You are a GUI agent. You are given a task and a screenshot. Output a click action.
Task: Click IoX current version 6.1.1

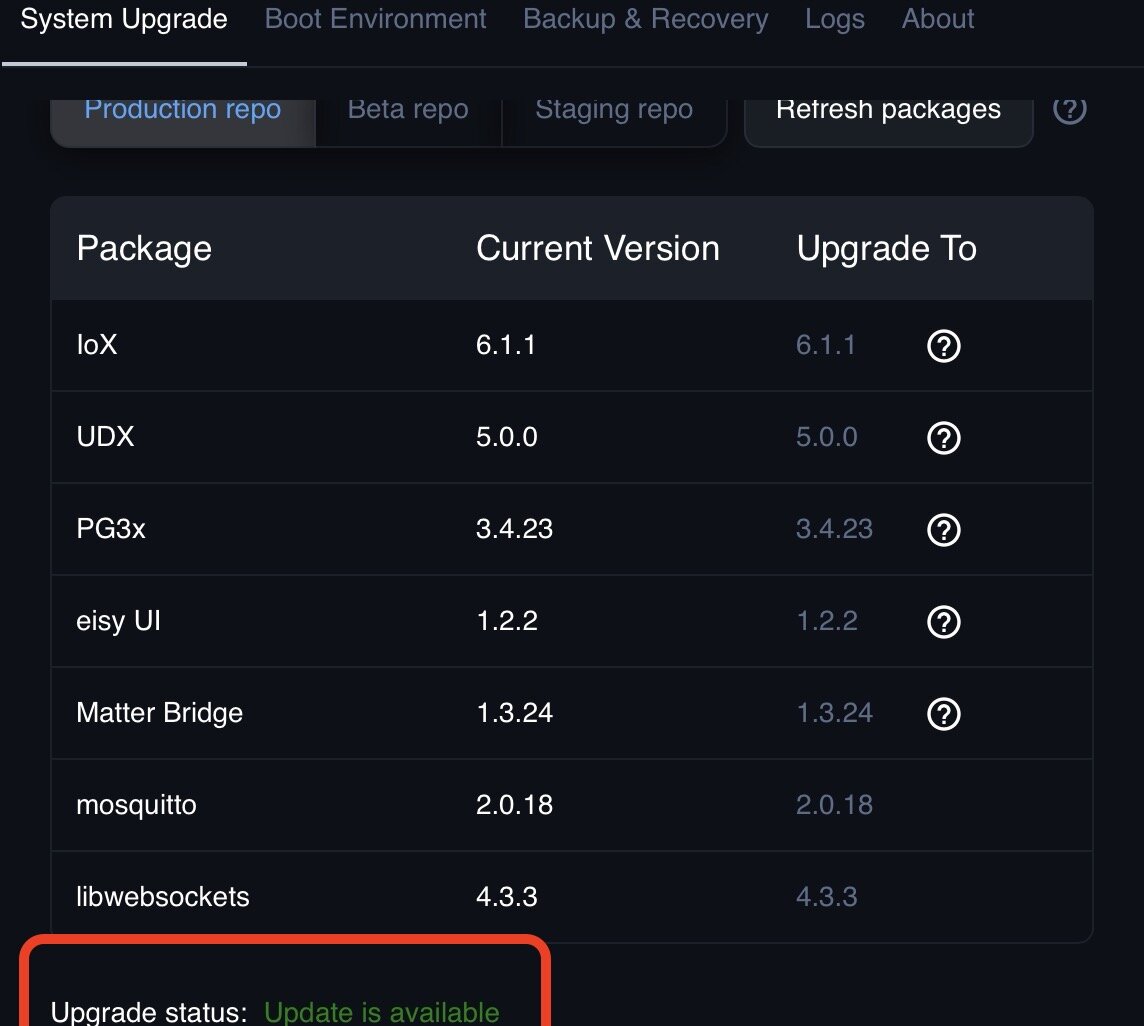click(x=506, y=344)
